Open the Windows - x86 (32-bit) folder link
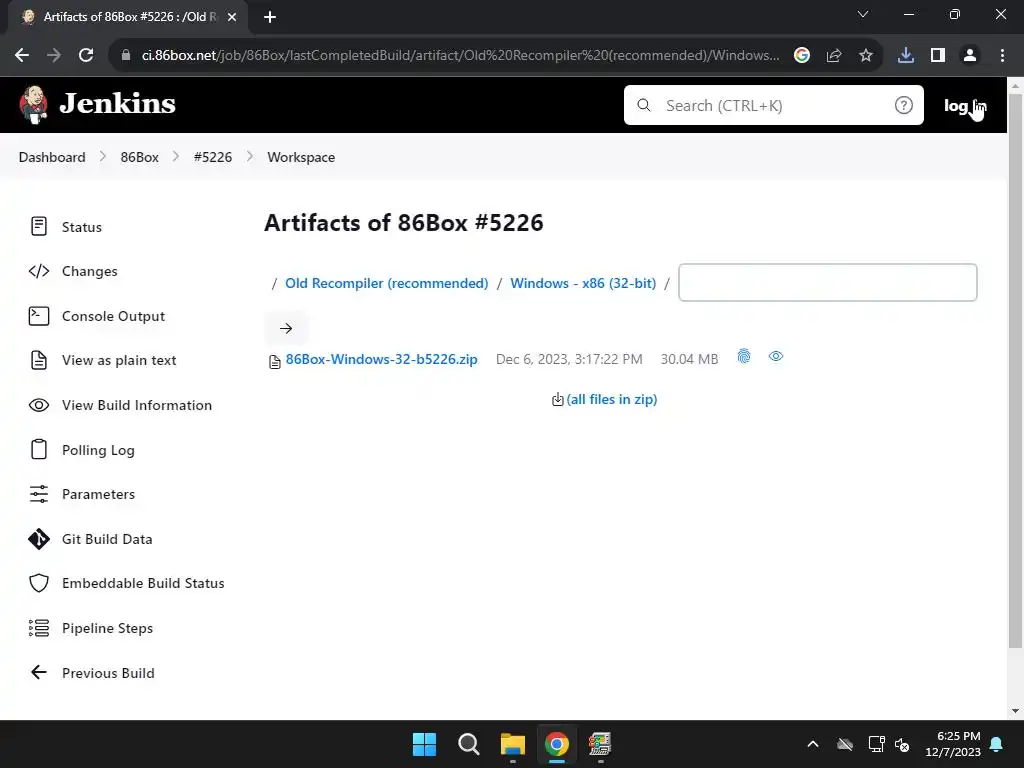 583,283
